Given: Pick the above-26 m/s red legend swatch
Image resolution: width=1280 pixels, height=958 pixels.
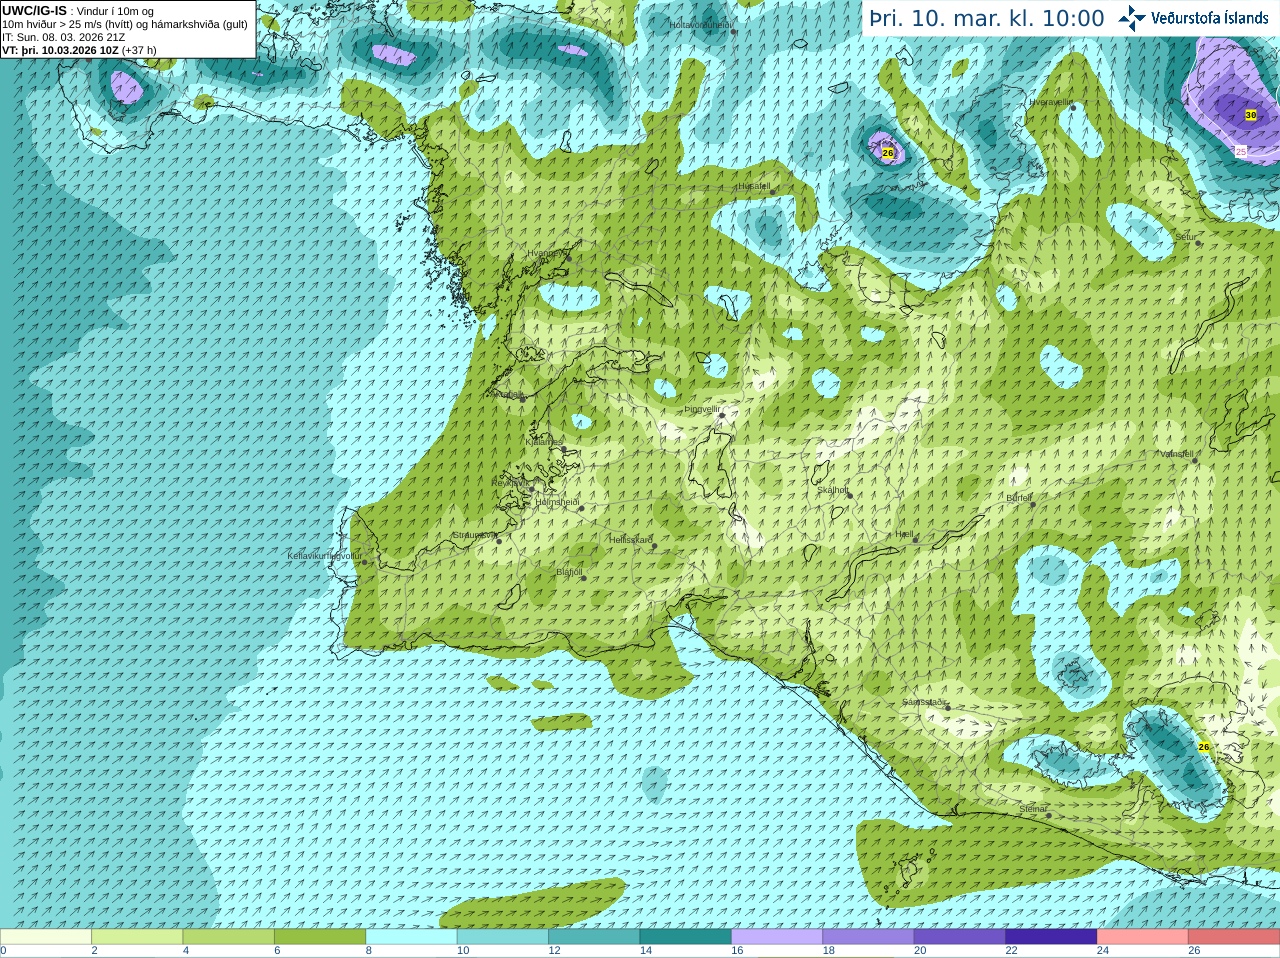Looking at the screenshot, I should pos(1234,937).
